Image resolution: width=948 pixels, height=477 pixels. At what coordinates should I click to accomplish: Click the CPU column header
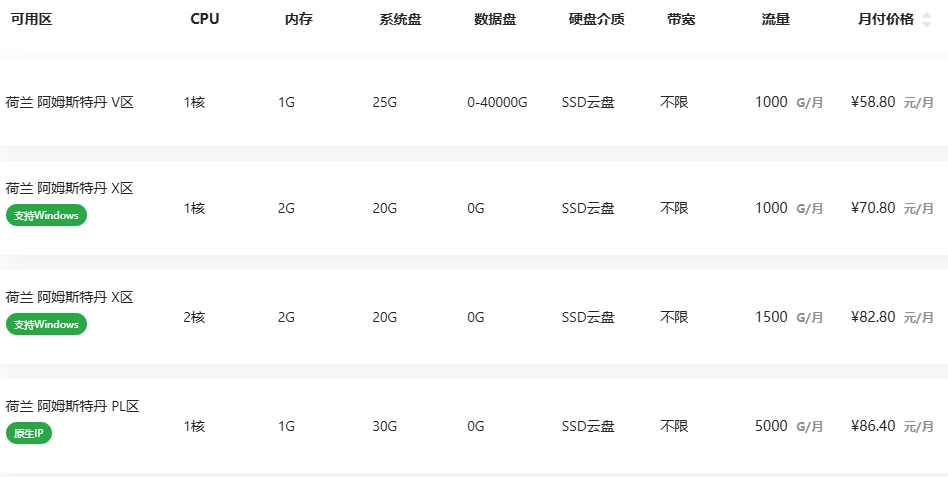pyautogui.click(x=205, y=19)
